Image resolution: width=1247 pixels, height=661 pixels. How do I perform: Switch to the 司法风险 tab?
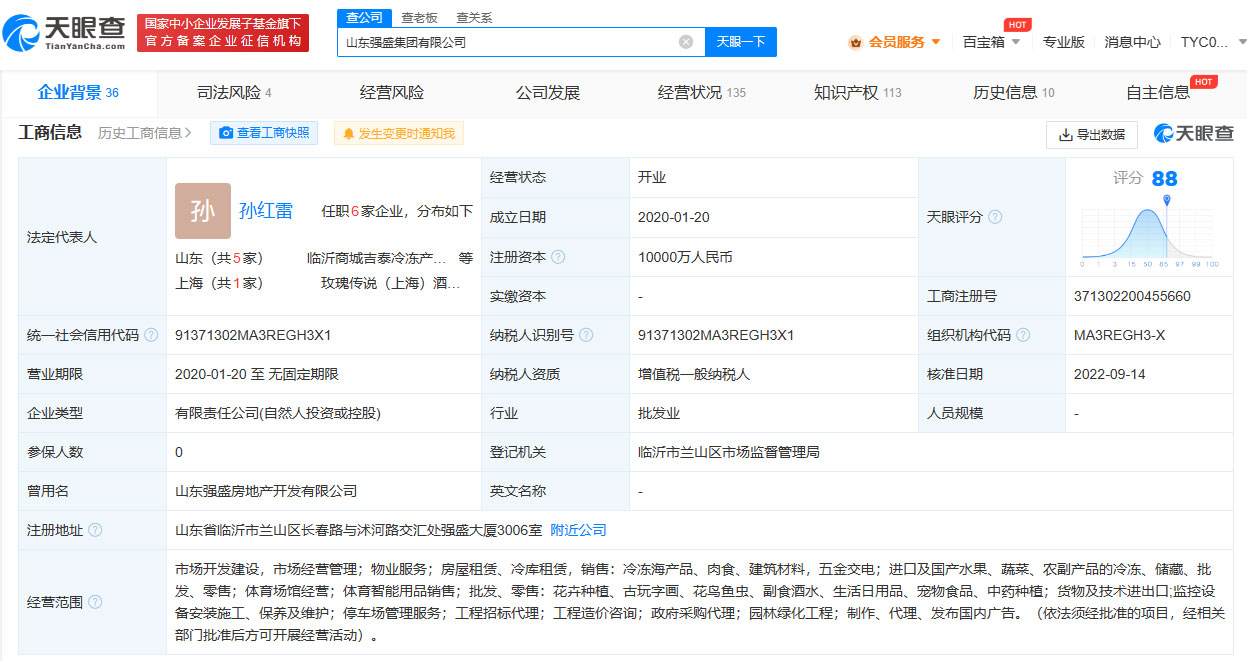click(x=234, y=93)
